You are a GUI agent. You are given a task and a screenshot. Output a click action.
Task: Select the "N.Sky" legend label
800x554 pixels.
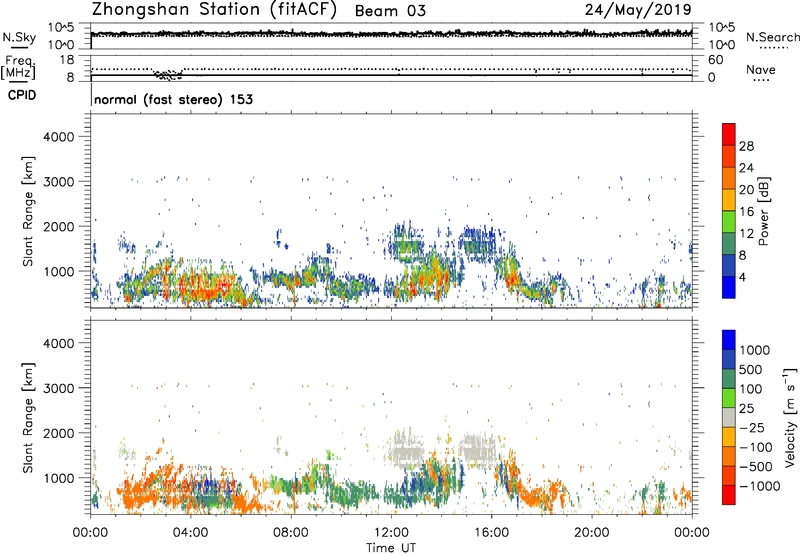pyautogui.click(x=19, y=37)
